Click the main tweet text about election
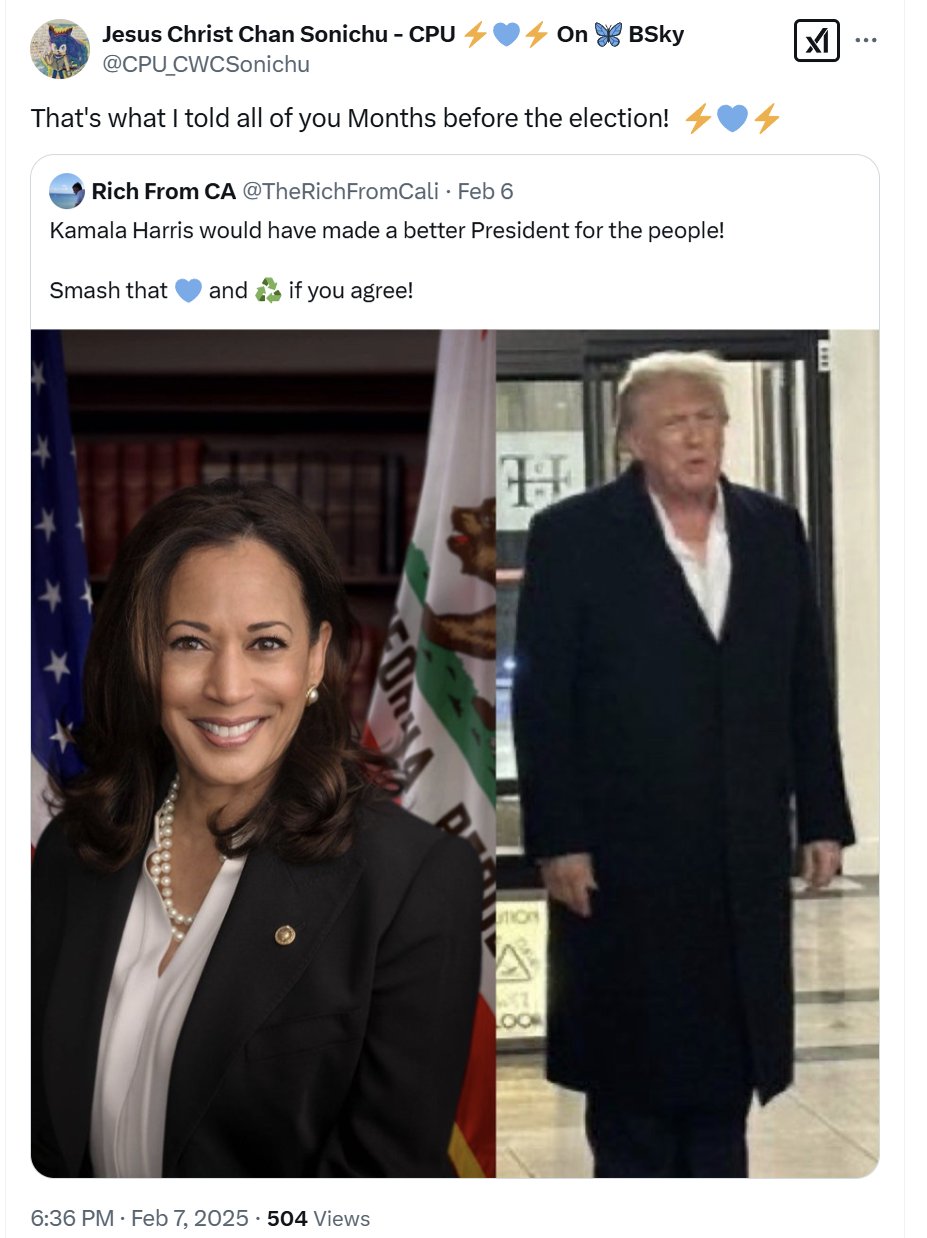This screenshot has height=1238, width=927. pos(350,118)
